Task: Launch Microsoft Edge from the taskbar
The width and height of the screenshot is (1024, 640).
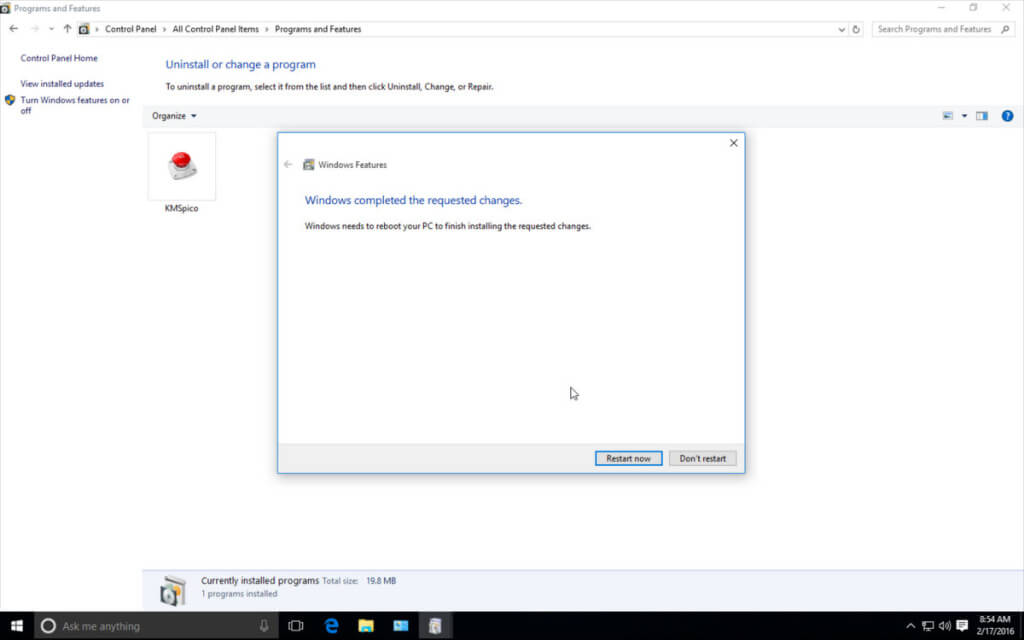Action: pyautogui.click(x=331, y=626)
